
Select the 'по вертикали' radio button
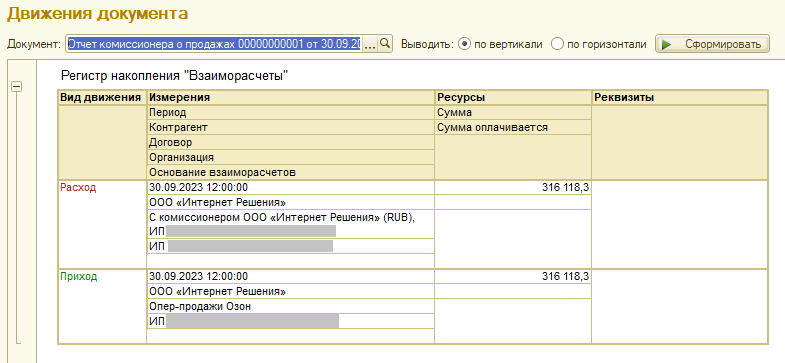[x=464, y=44]
